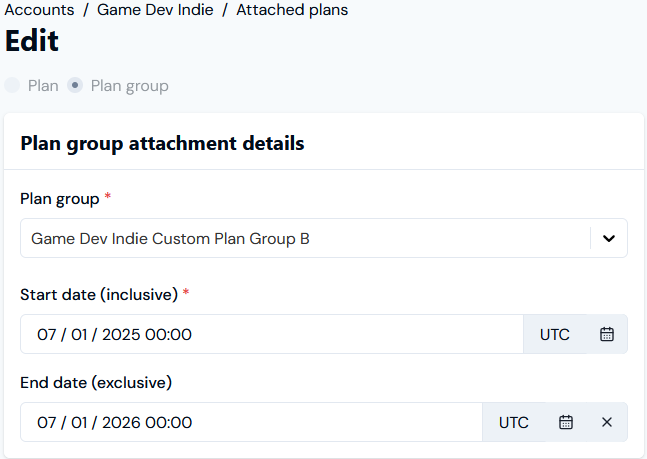The height and width of the screenshot is (459, 647).
Task: Navigate to the Attached plans breadcrumb
Action: 292,10
